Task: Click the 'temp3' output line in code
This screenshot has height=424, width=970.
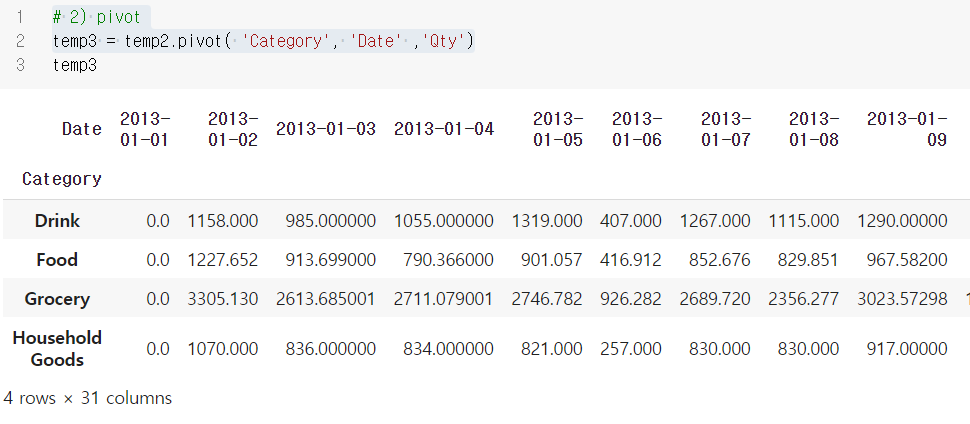Action: click(x=75, y=65)
